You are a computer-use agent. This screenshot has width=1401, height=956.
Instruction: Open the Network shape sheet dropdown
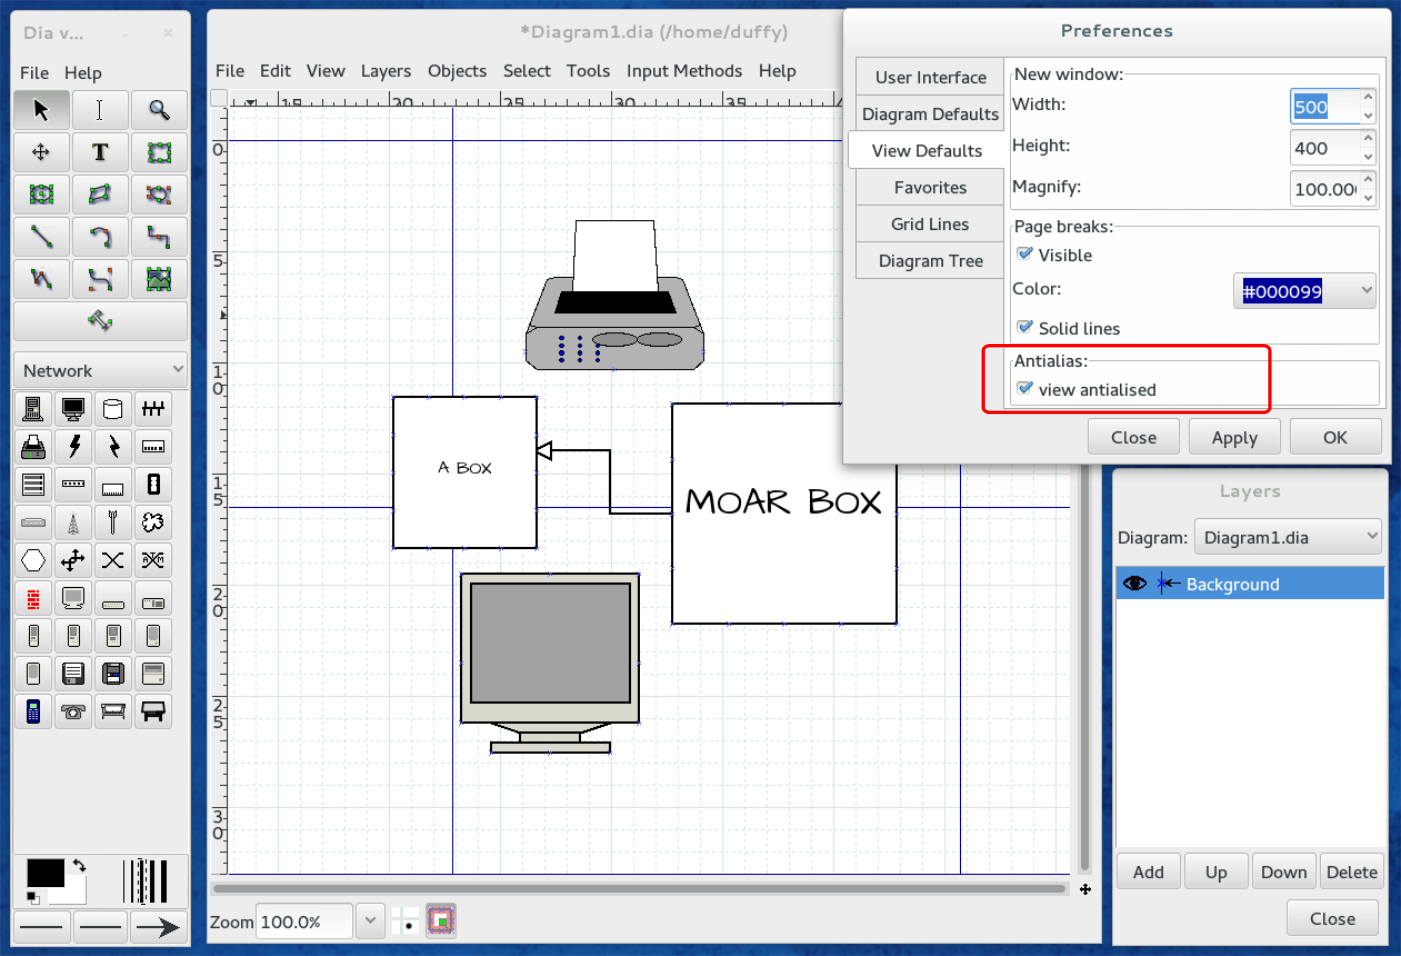click(100, 370)
